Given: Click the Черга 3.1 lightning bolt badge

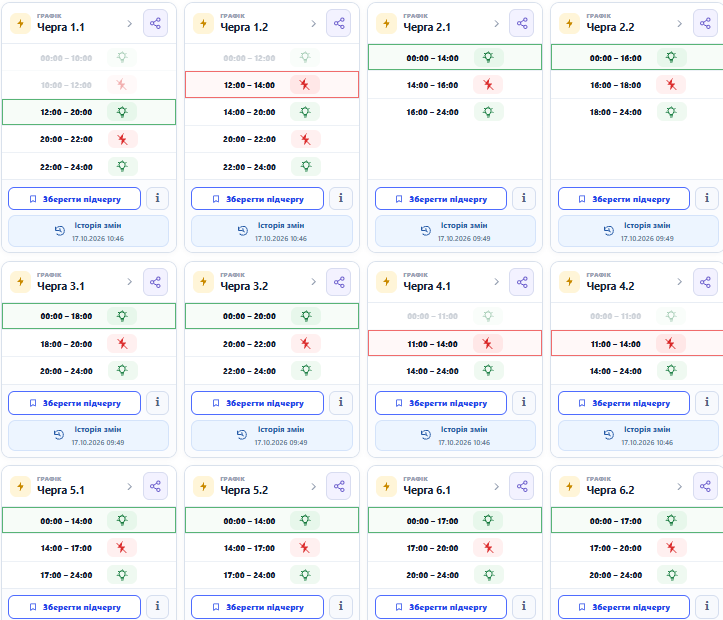Looking at the screenshot, I should click(20, 282).
